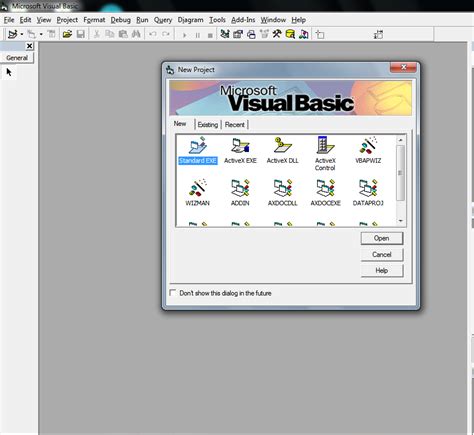The height and width of the screenshot is (435, 474).
Task: Click the Help button in dialog
Action: (x=382, y=271)
